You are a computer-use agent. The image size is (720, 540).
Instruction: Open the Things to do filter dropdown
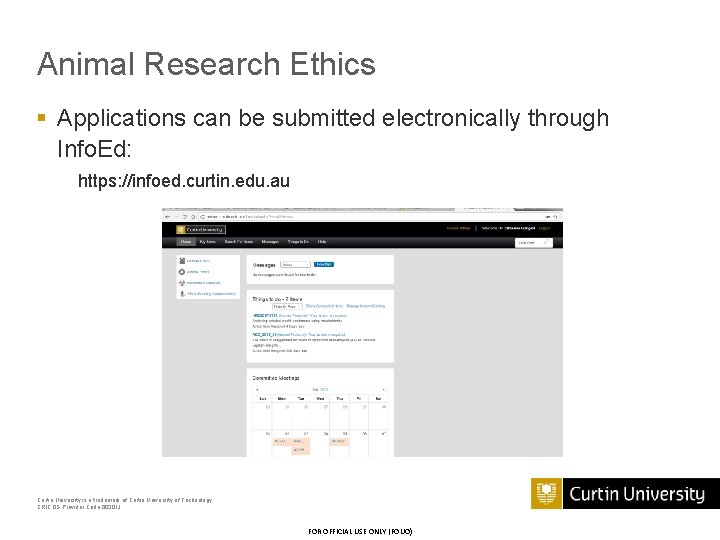[287, 306]
